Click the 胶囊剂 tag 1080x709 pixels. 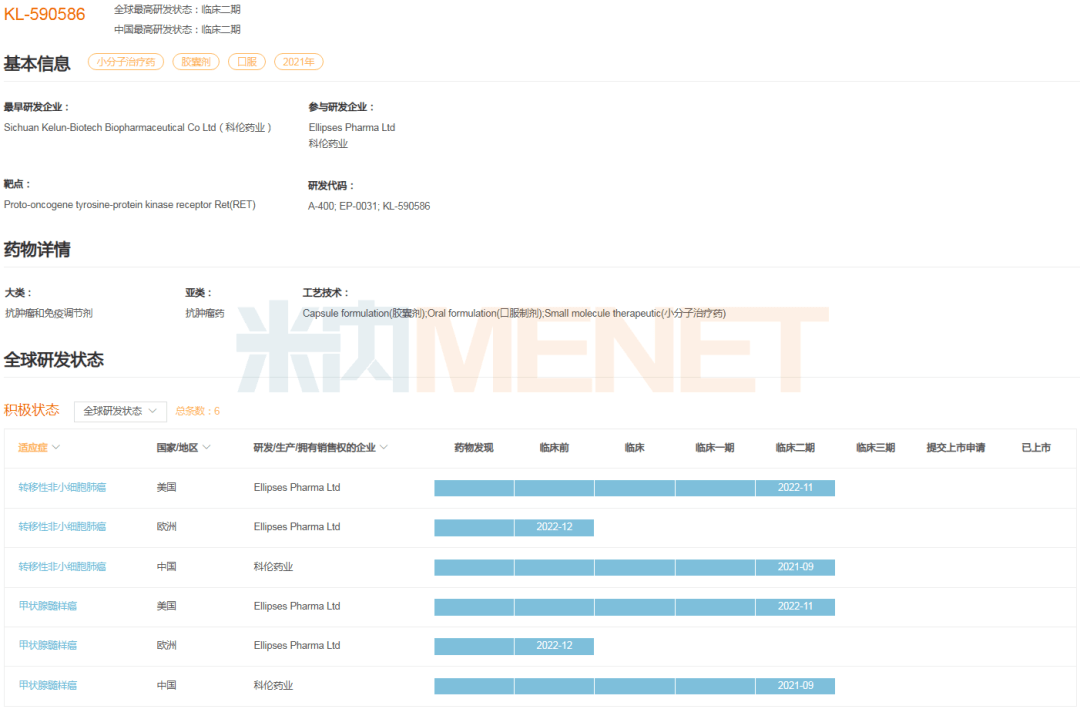pos(196,62)
